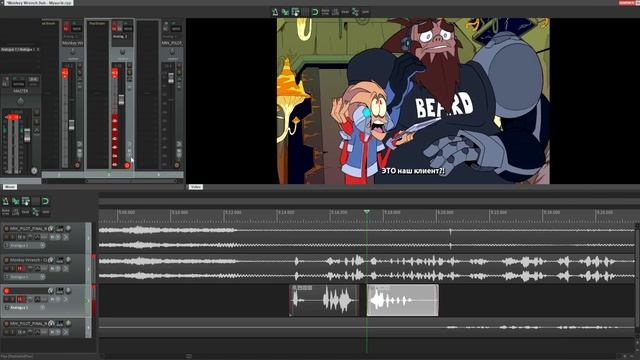Click item grouping in lower-left track toolbar
The height and width of the screenshot is (360, 640).
pos(26,201)
